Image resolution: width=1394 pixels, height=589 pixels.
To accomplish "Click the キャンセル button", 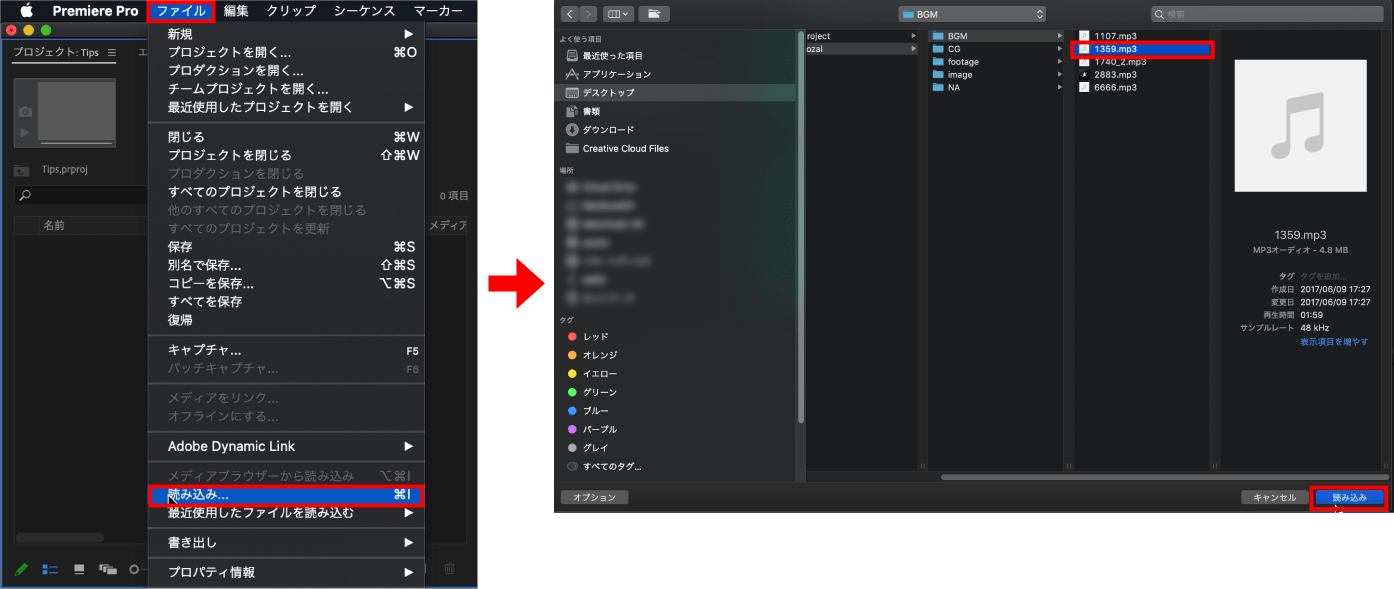I will (1274, 497).
